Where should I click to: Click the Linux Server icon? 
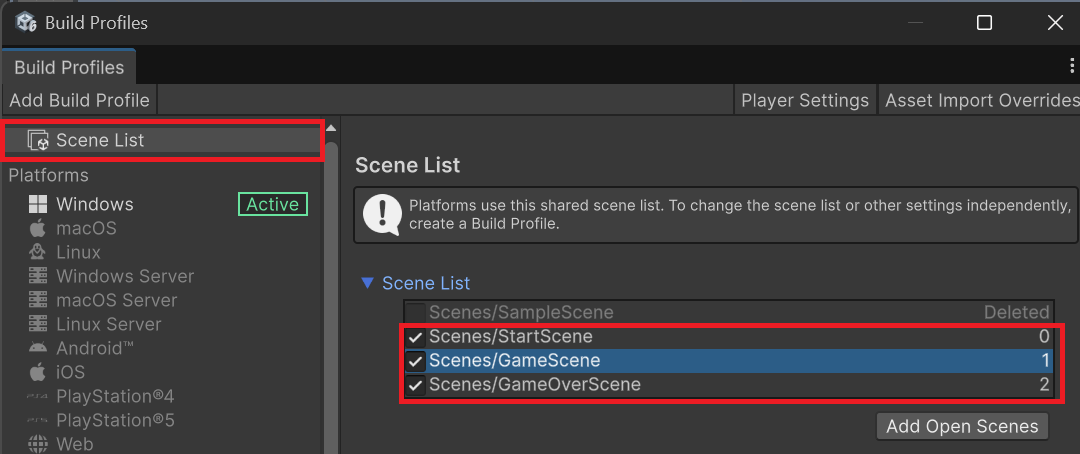coord(37,324)
